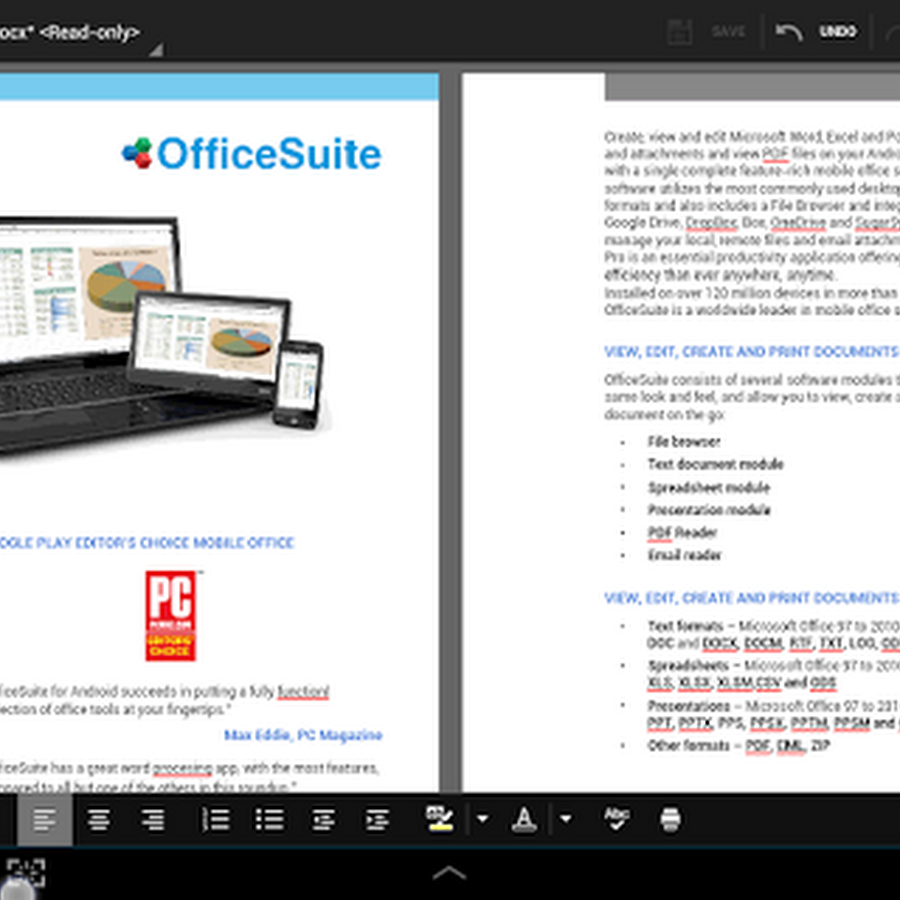Click the Text formats bullet entry
This screenshot has width=900, height=900.
coord(774,634)
